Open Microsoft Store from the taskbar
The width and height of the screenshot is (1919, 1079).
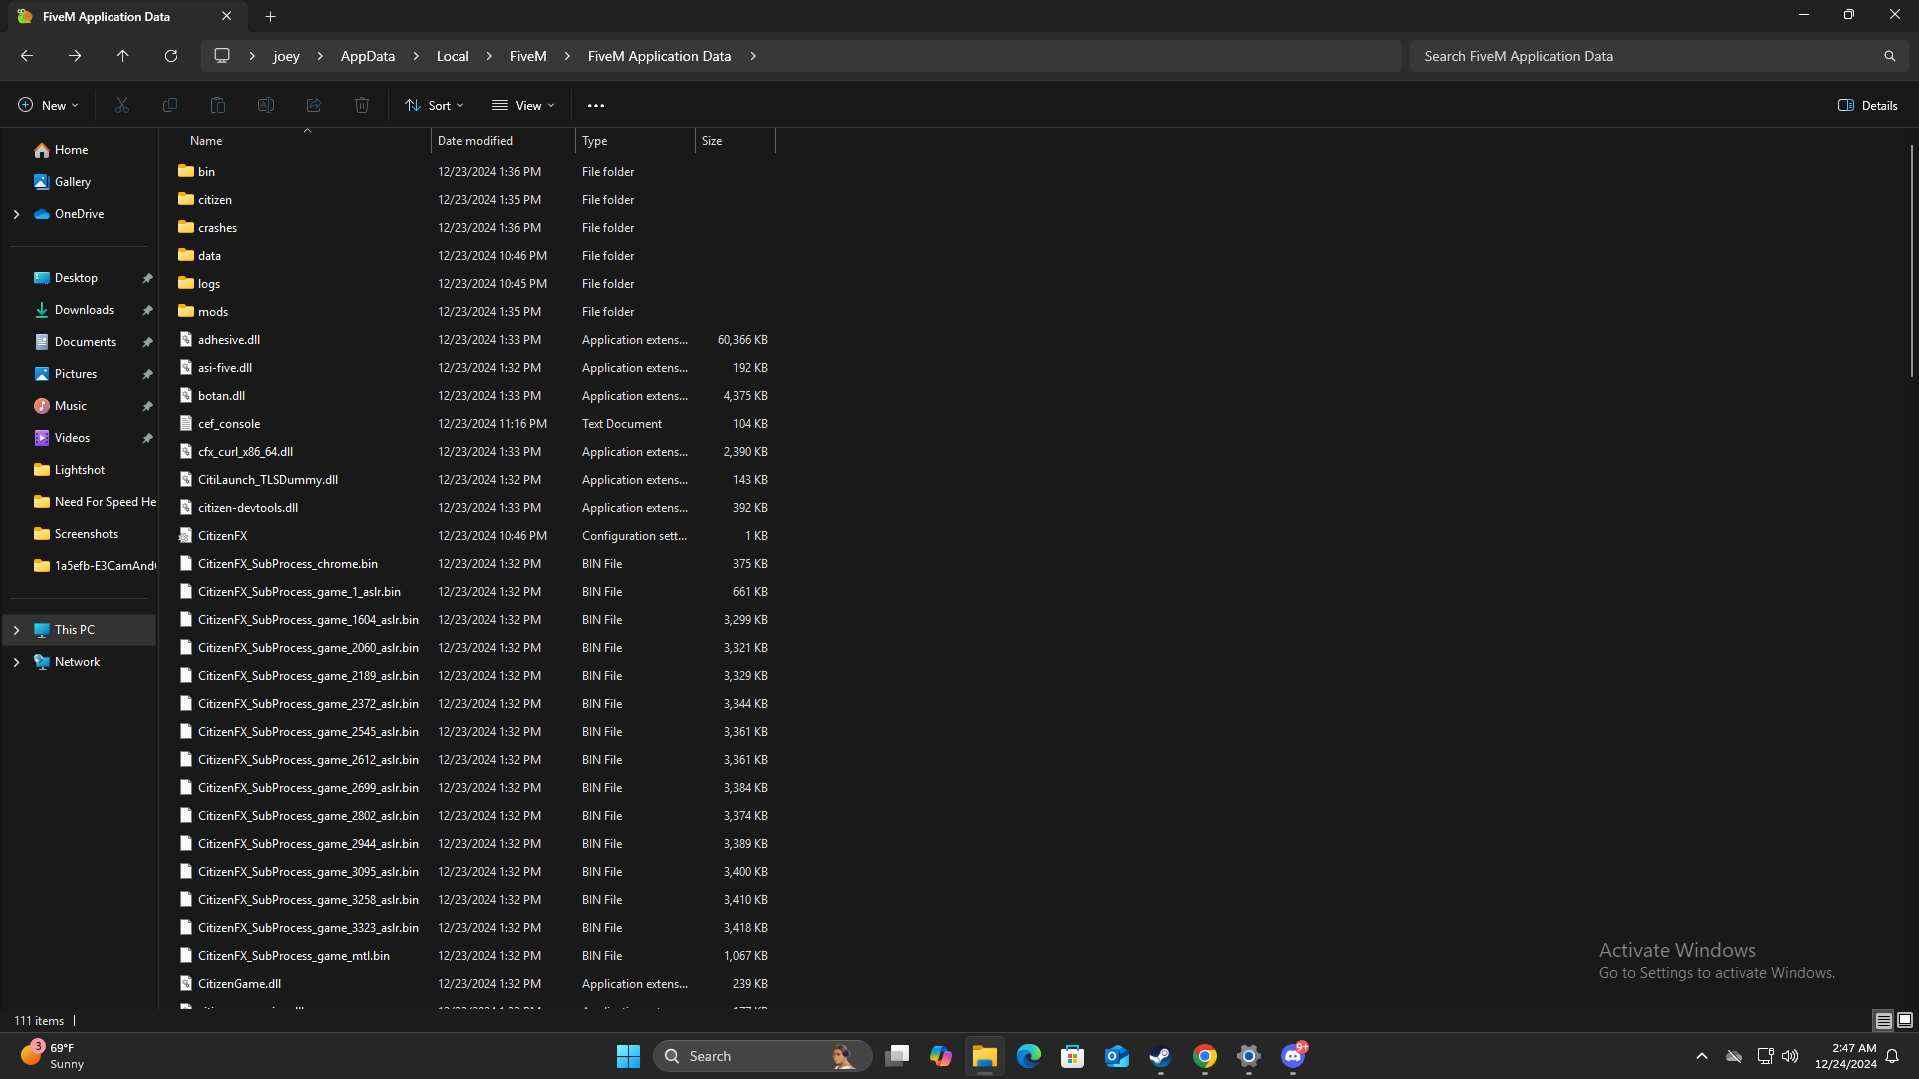1073,1056
